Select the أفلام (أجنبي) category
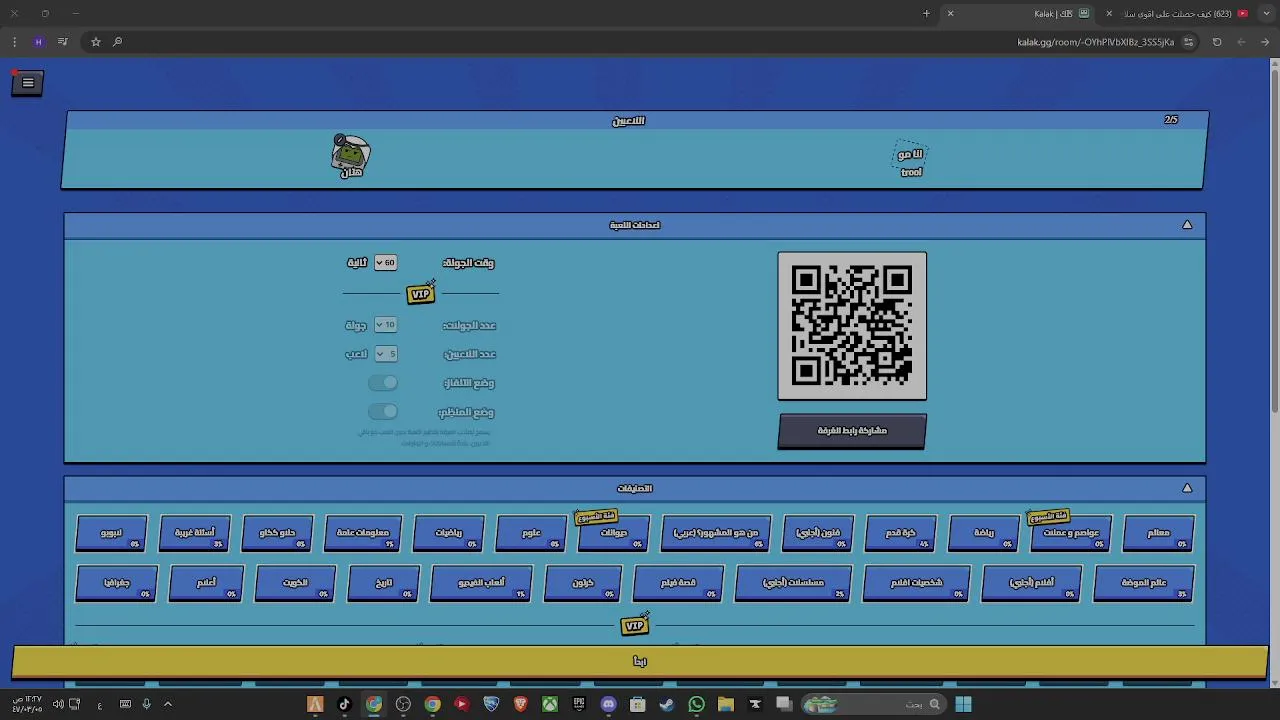 [1031, 583]
